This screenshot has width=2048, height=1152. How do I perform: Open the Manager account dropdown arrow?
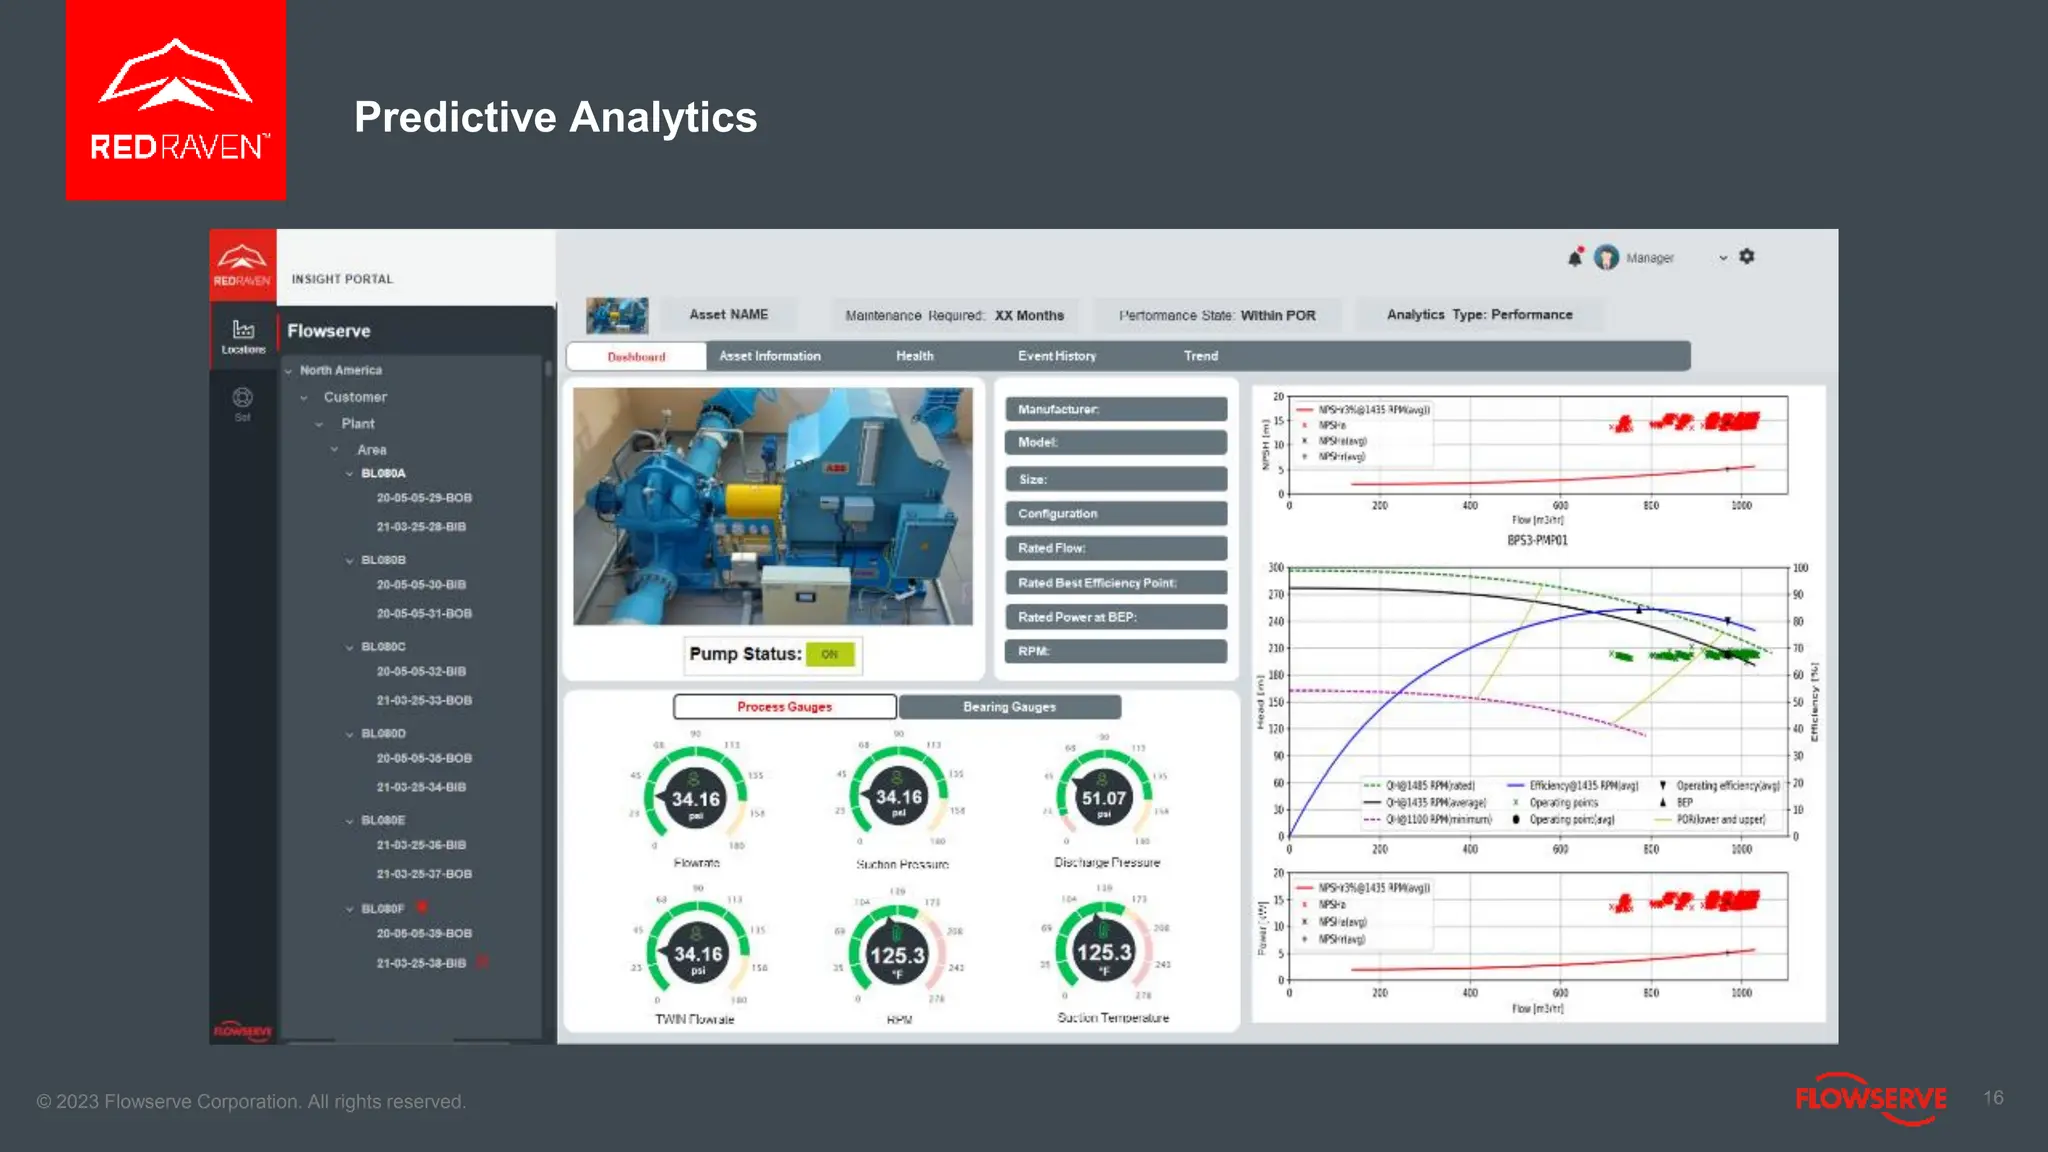(1723, 258)
